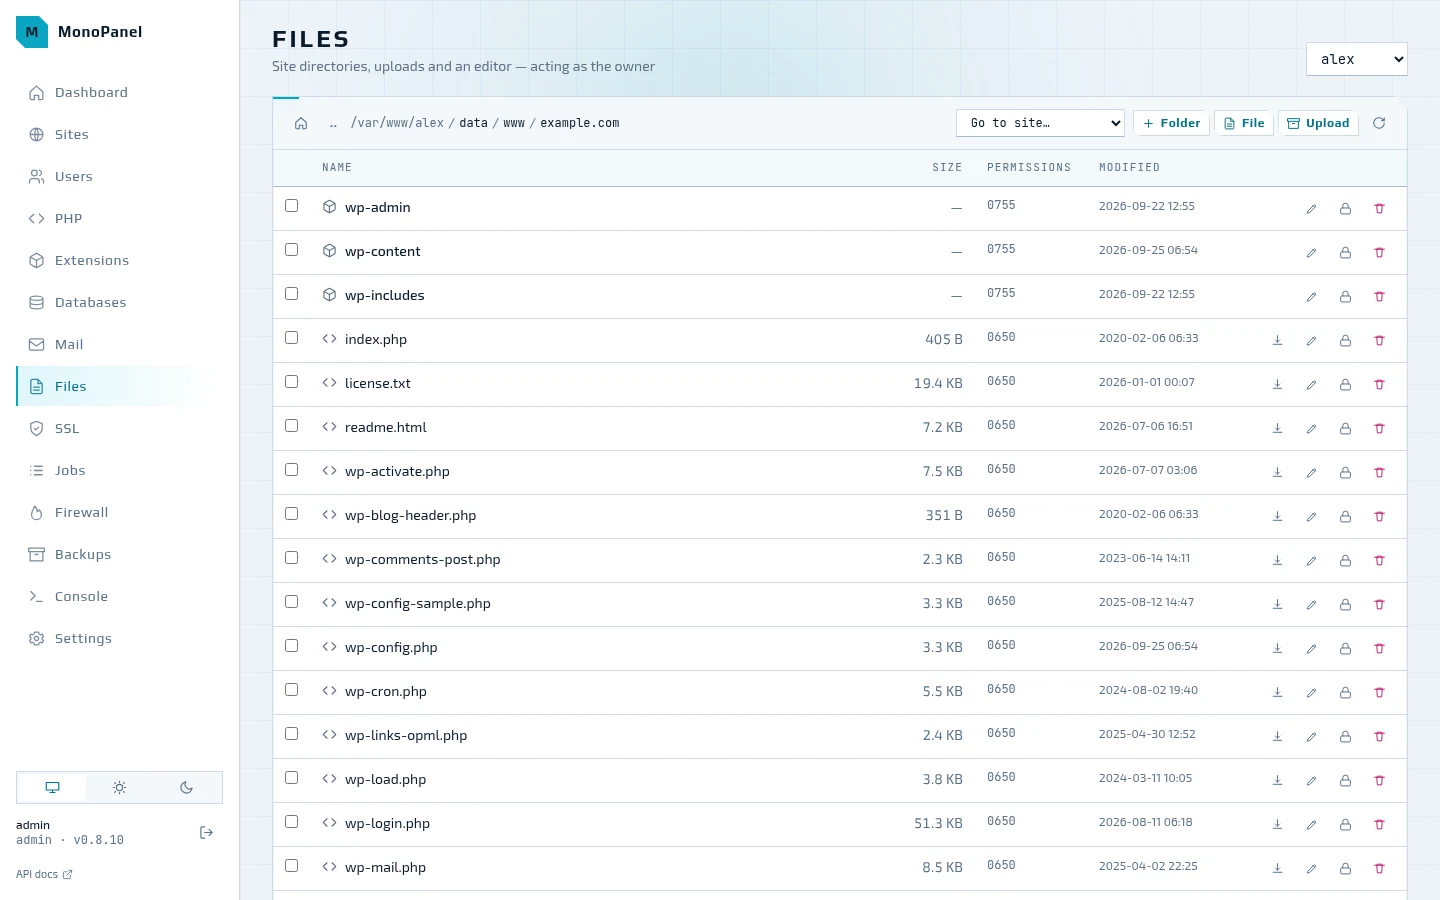The image size is (1440, 900).
Task: Download license.txt
Action: click(1277, 385)
